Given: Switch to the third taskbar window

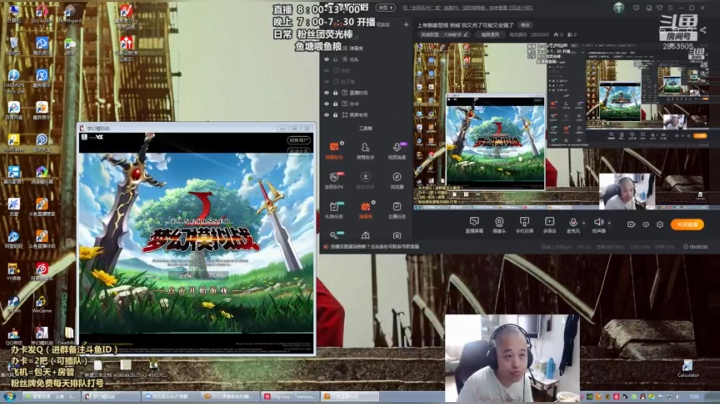Looking at the screenshot, I should (x=171, y=396).
